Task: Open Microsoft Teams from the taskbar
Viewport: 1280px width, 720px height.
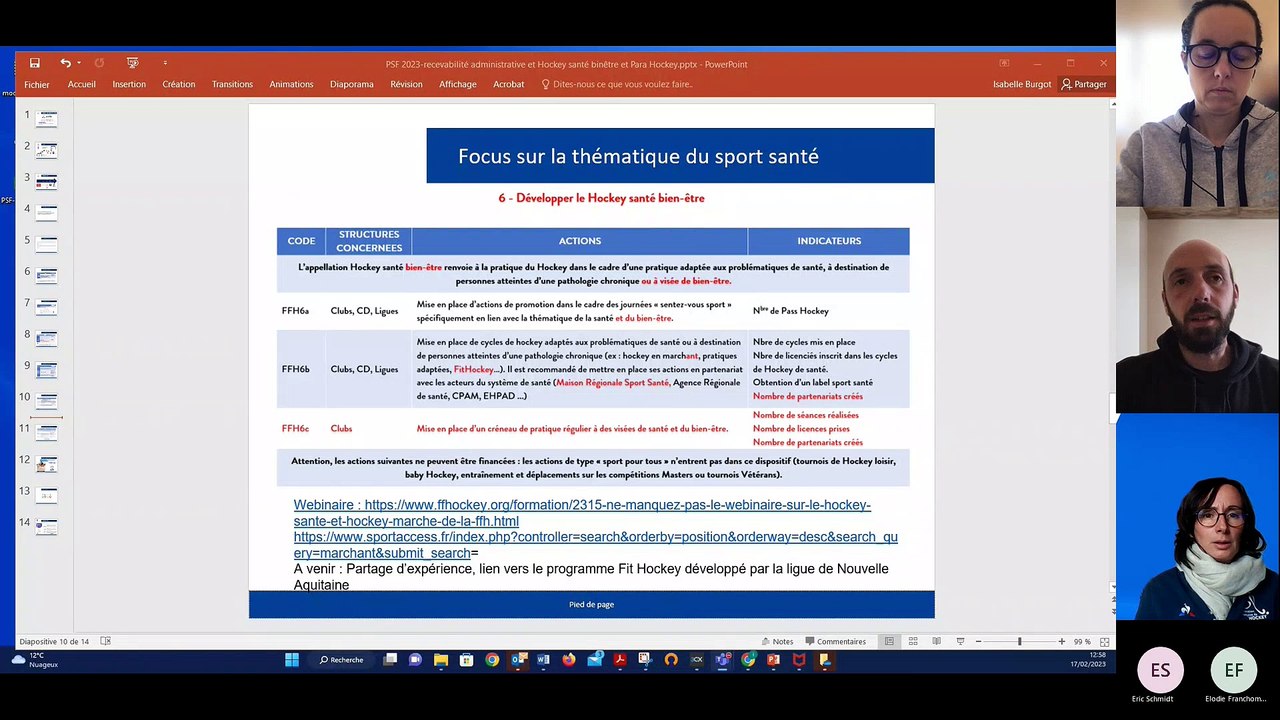Action: [x=723, y=660]
